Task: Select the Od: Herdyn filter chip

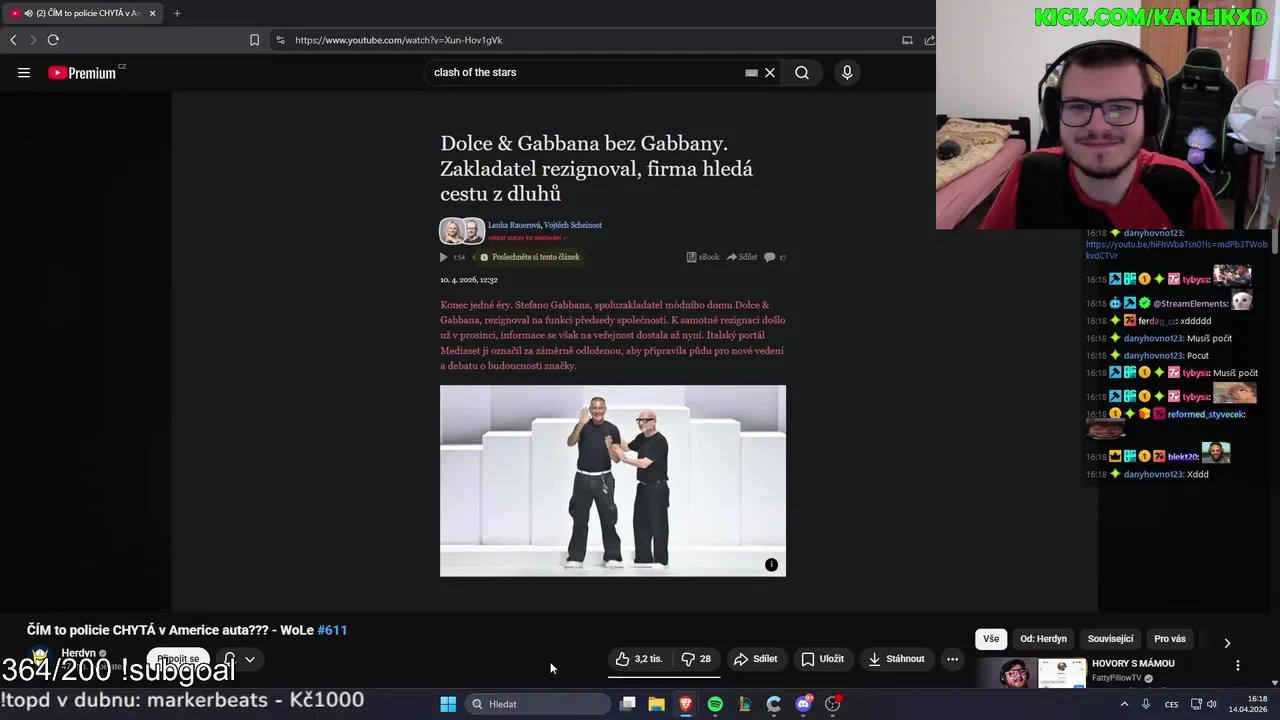Action: click(x=1043, y=639)
